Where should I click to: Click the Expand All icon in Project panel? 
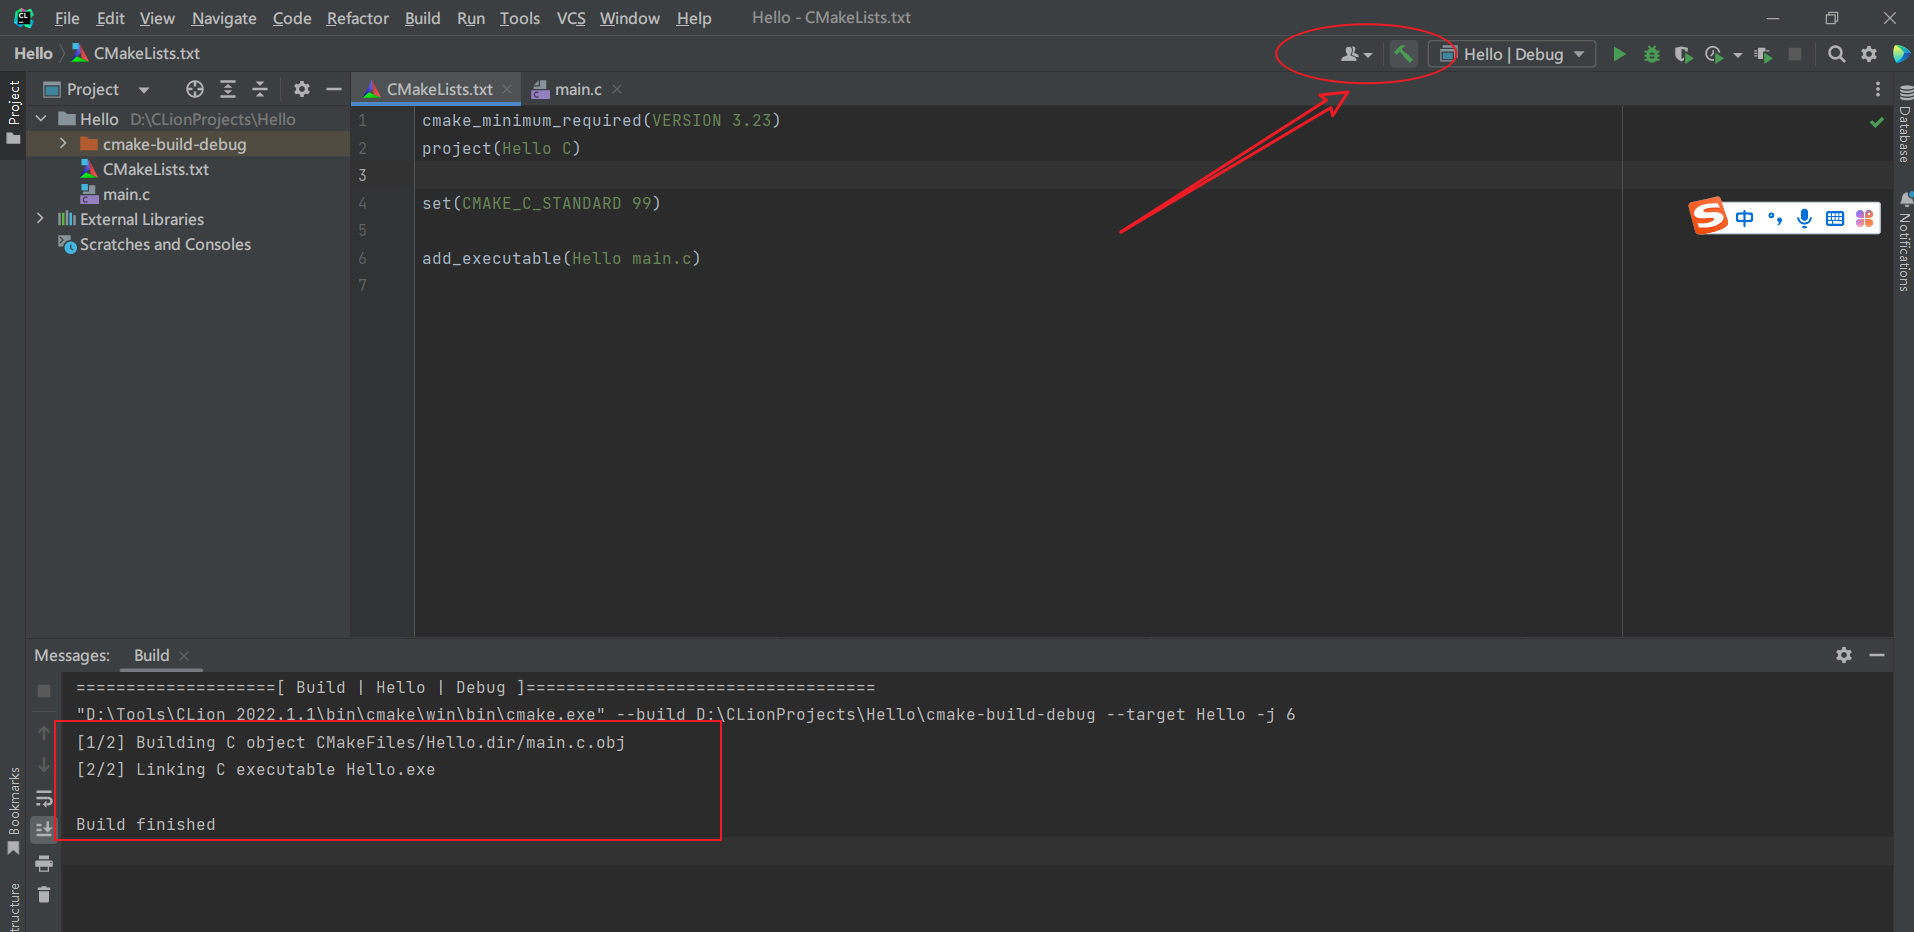[x=228, y=89]
